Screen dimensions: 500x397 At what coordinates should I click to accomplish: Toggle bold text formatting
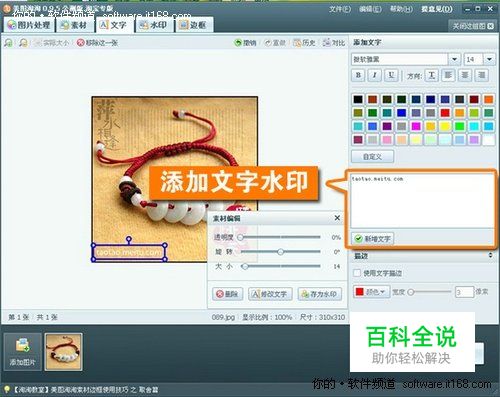click(x=358, y=75)
